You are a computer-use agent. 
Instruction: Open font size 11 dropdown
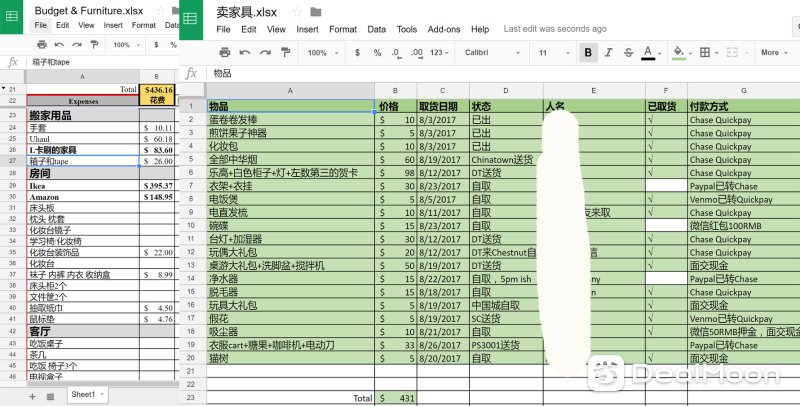pos(554,53)
